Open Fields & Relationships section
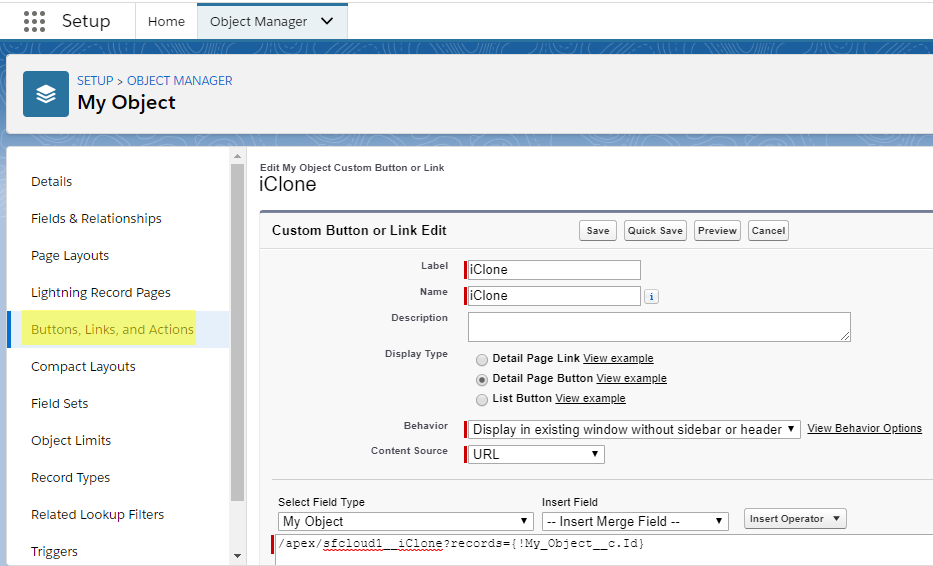This screenshot has width=933, height=566. pyautogui.click(x=96, y=218)
